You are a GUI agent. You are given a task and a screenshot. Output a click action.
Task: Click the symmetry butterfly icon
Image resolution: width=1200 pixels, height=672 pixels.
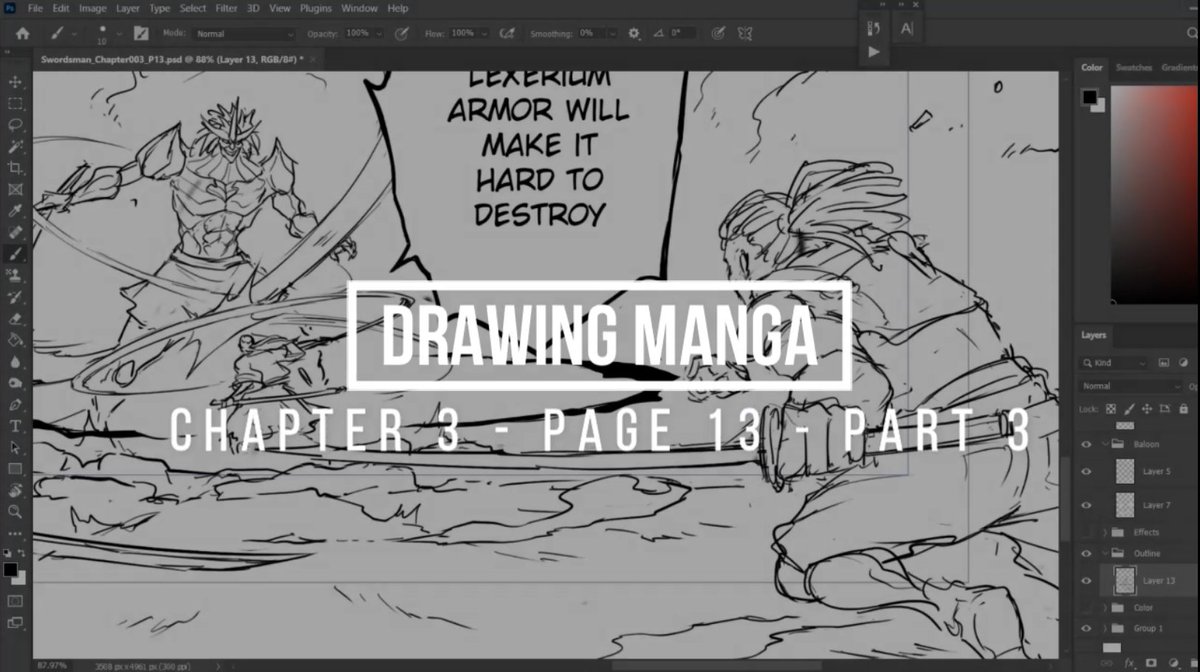(x=744, y=33)
